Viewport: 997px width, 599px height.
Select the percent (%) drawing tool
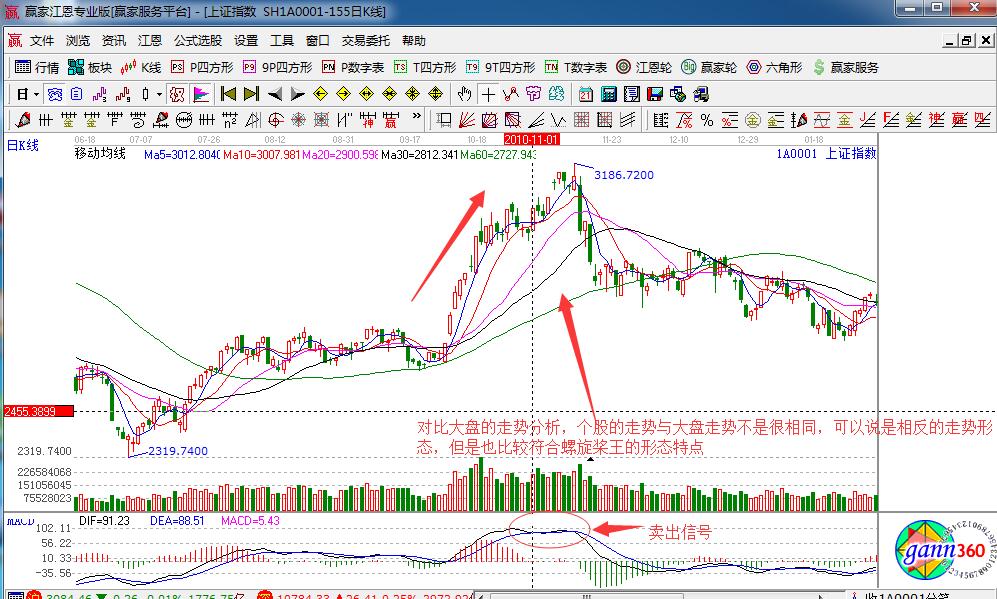pos(706,120)
